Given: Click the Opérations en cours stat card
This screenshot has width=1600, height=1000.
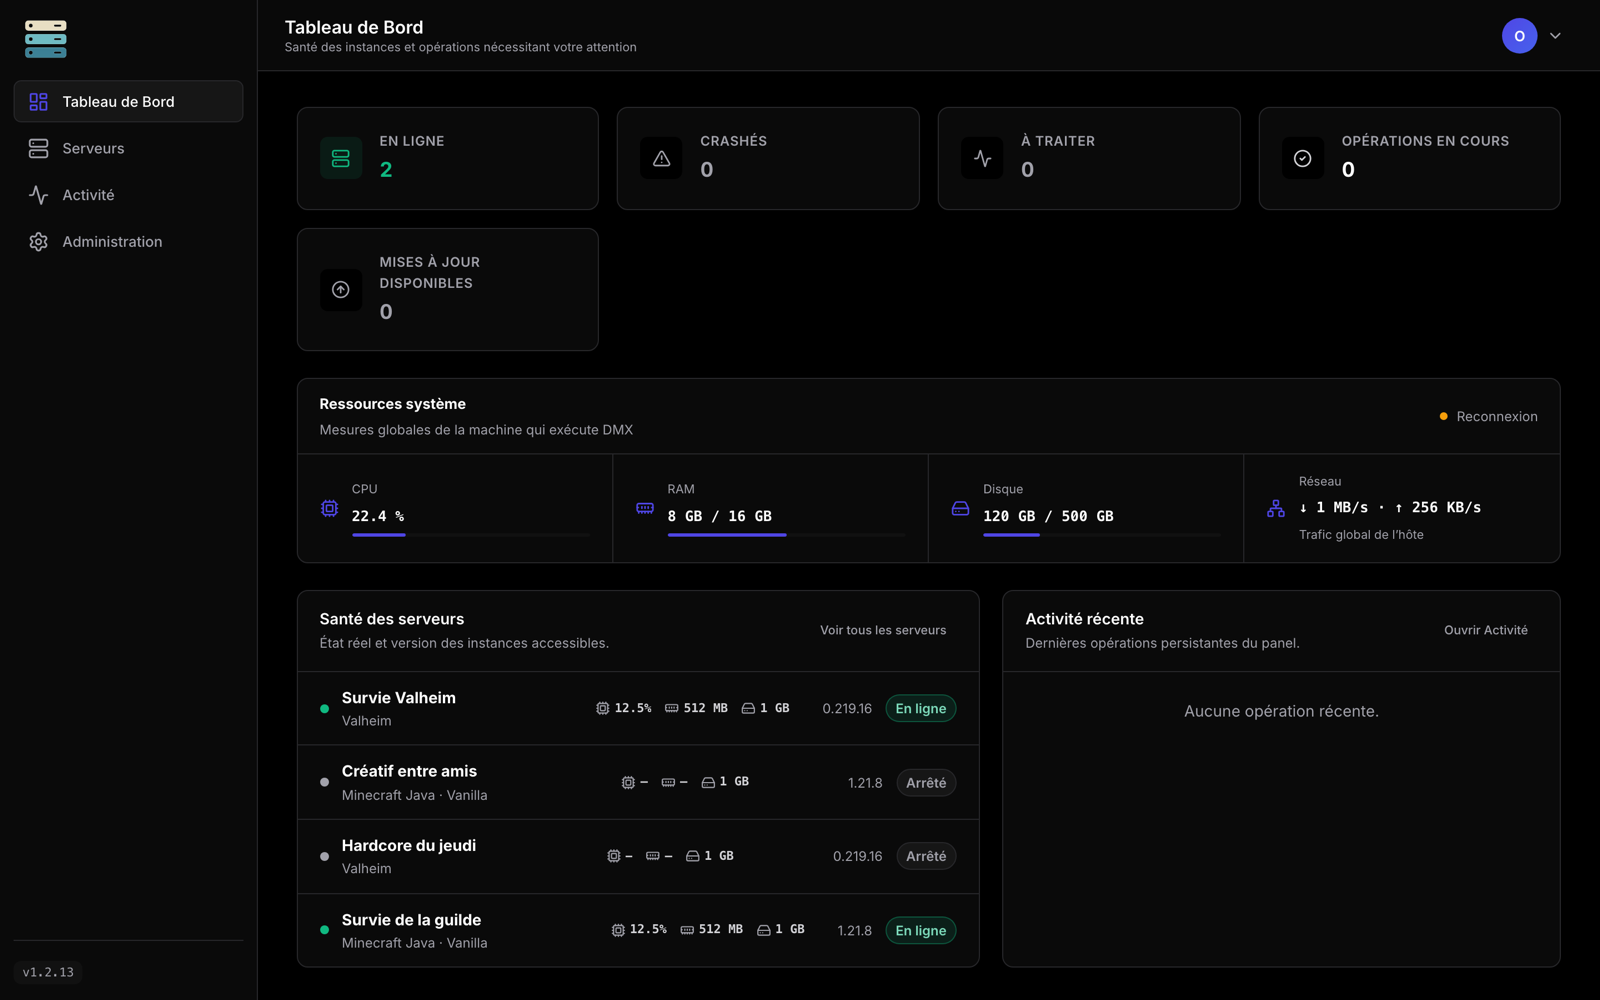Looking at the screenshot, I should (x=1409, y=158).
